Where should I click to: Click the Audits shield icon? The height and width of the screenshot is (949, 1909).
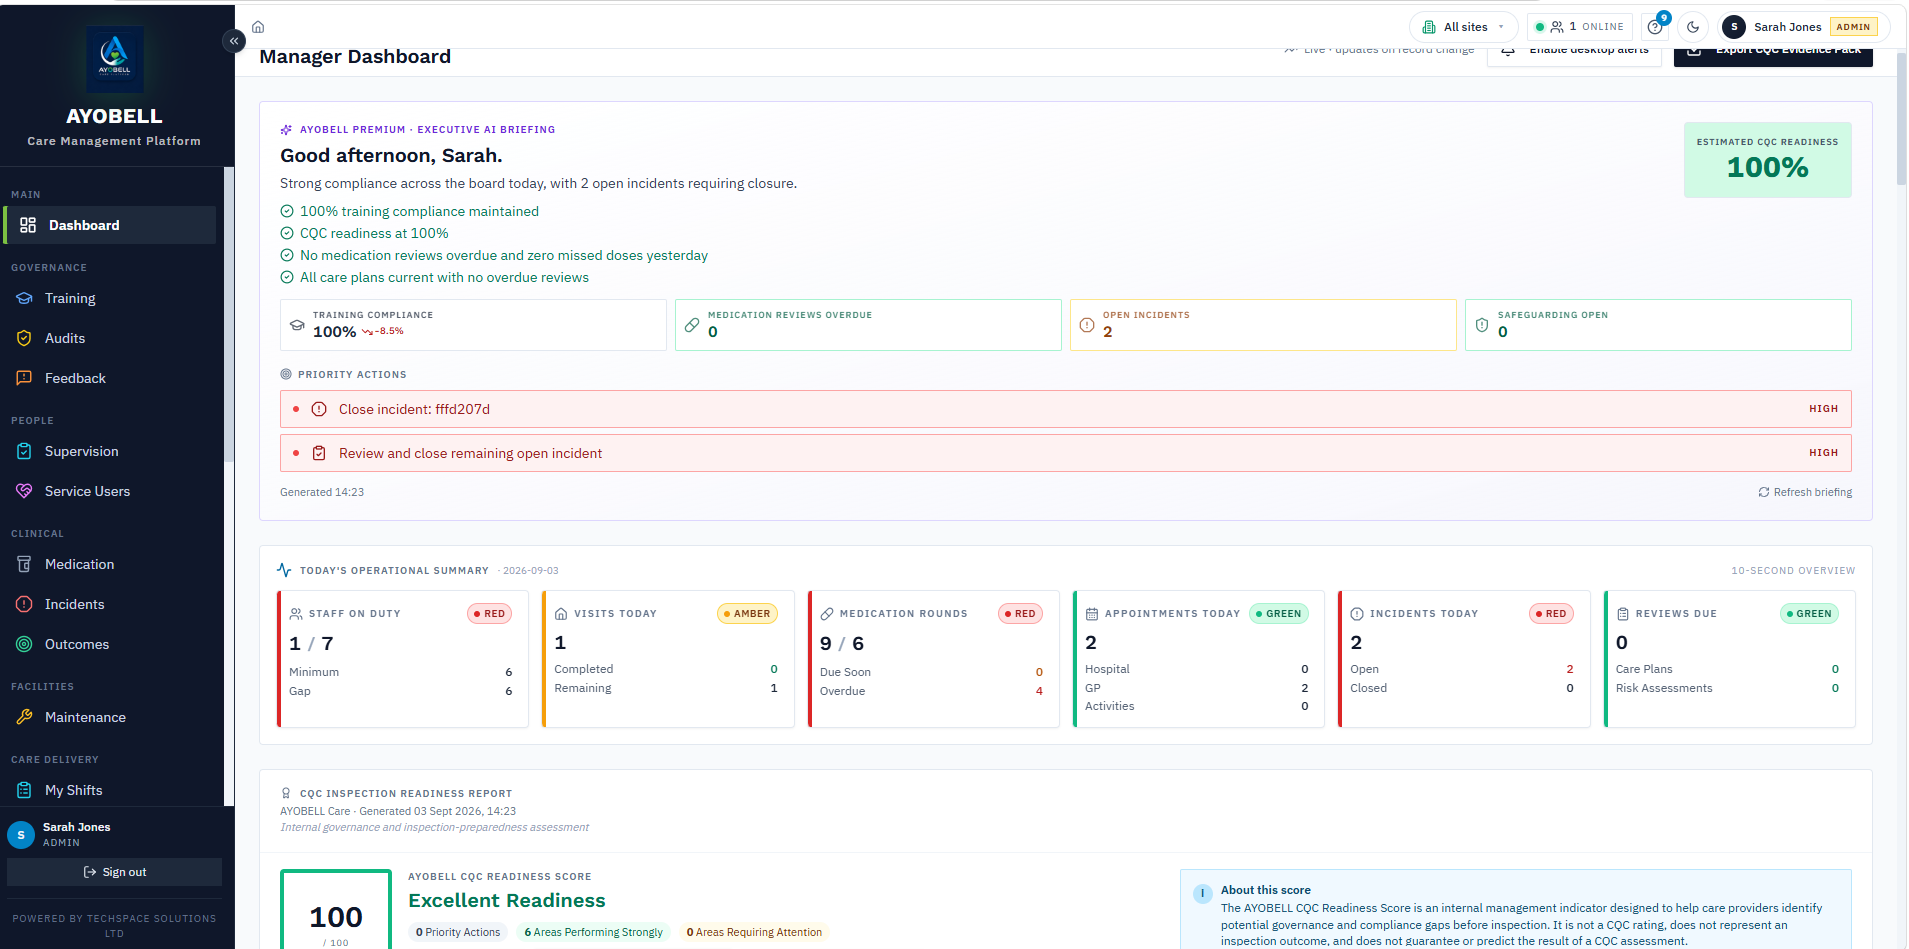(25, 338)
